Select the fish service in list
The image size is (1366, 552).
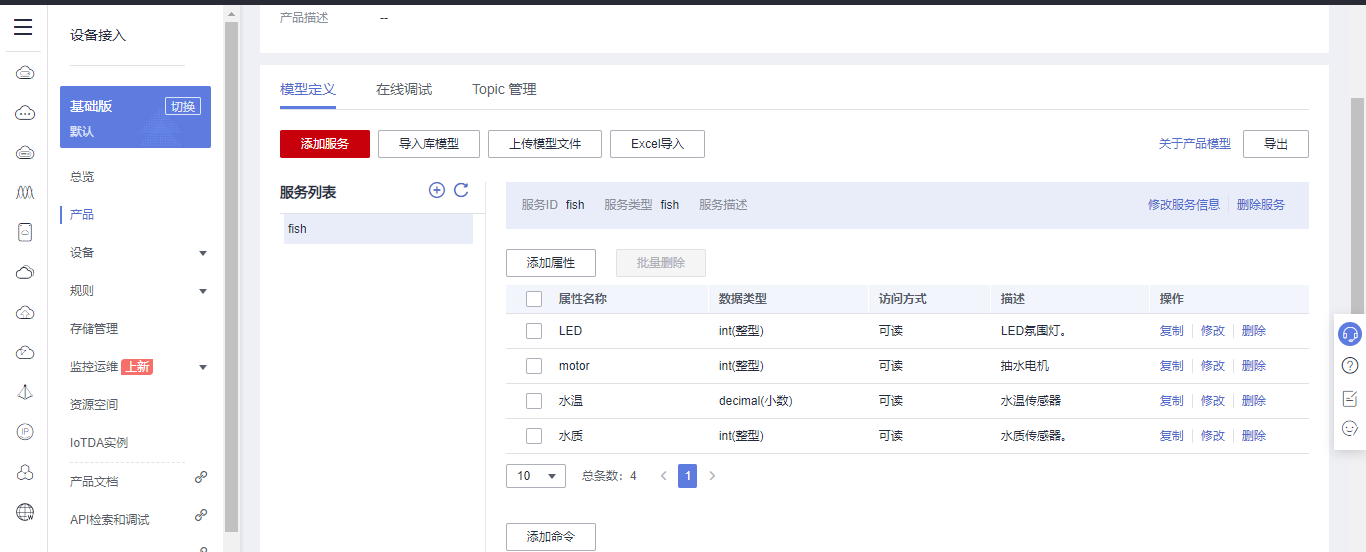378,229
